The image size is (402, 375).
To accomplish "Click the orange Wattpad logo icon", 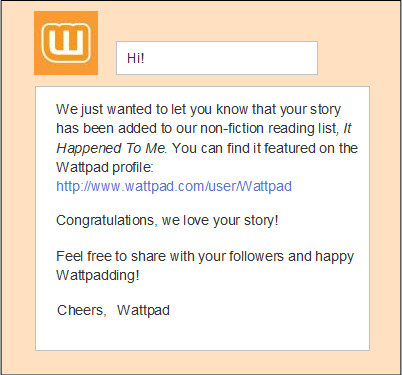I will pyautogui.click(x=66, y=43).
